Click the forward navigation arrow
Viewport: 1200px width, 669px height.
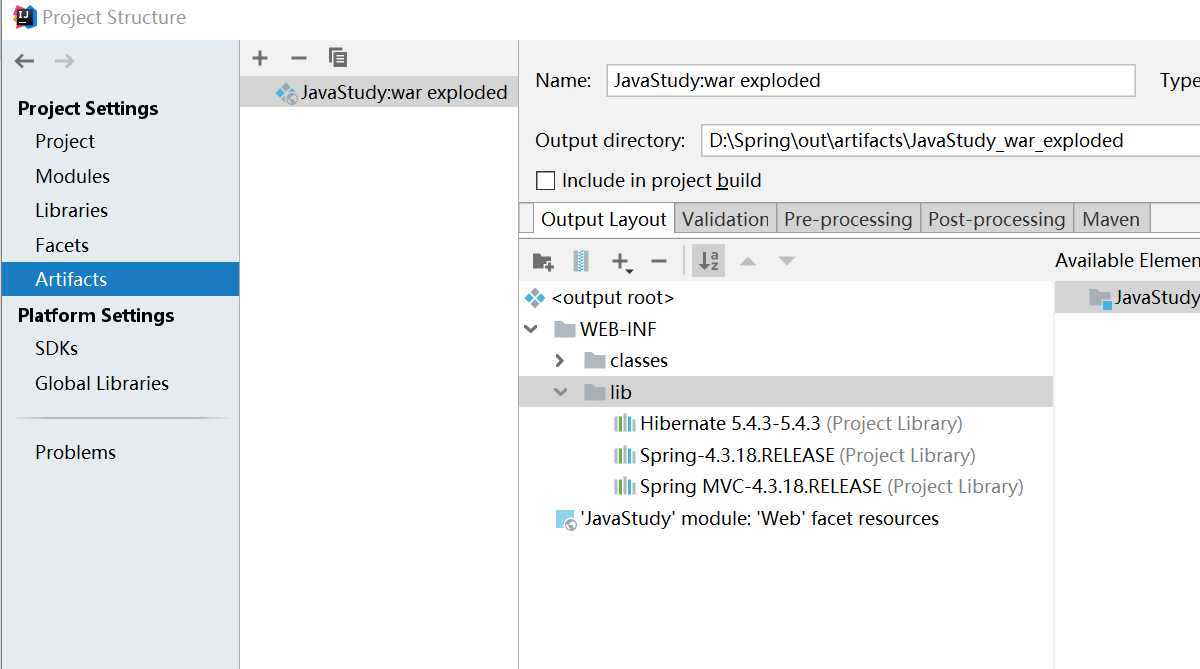click(64, 62)
